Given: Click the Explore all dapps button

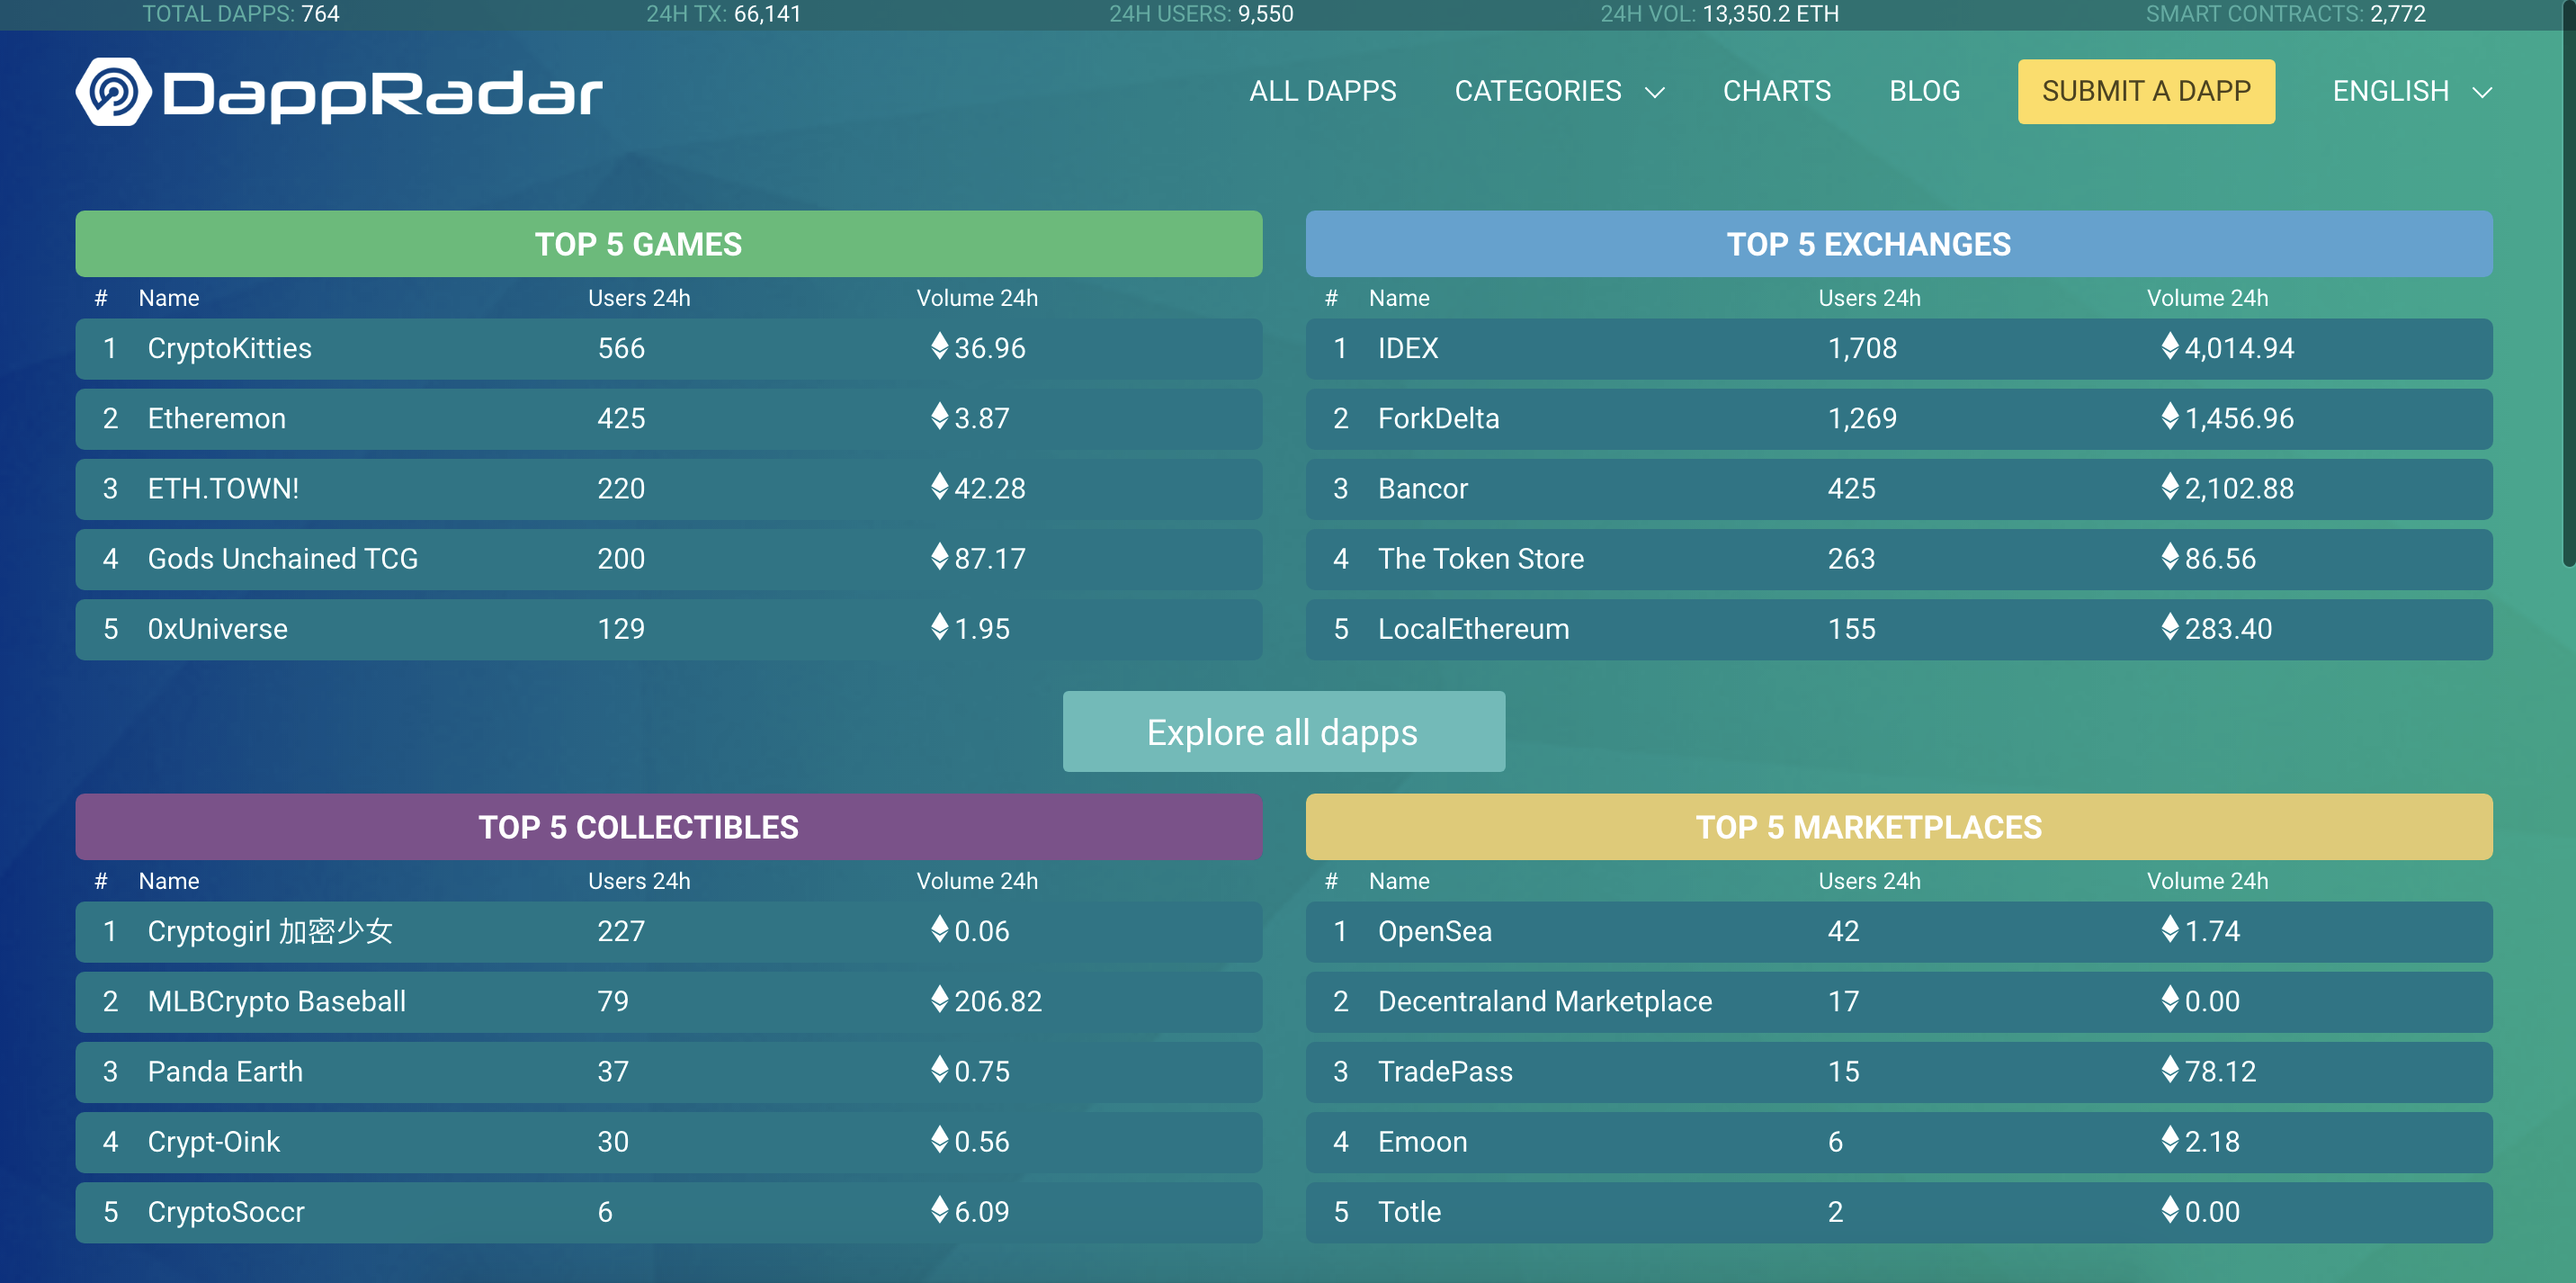Looking at the screenshot, I should (1283, 731).
